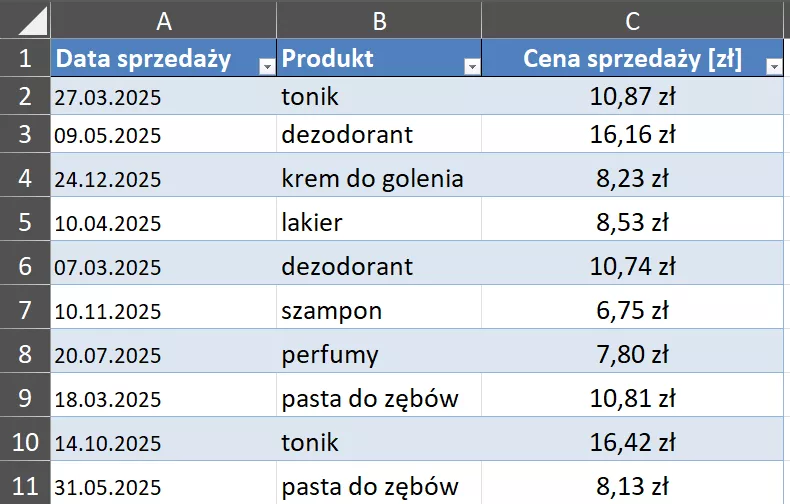The width and height of the screenshot is (790, 504).
Task: Expand the Cena sprzedaży filter dropdown
Action: click(773, 66)
